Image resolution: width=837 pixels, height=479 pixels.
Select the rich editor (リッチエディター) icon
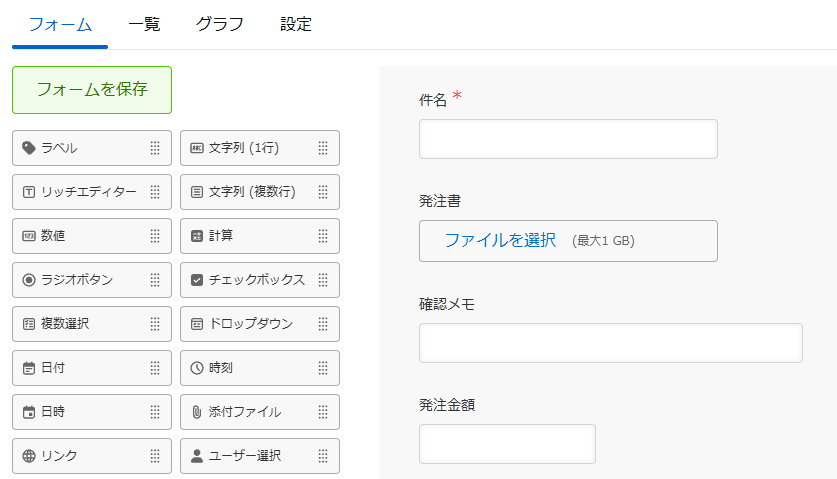click(x=29, y=192)
